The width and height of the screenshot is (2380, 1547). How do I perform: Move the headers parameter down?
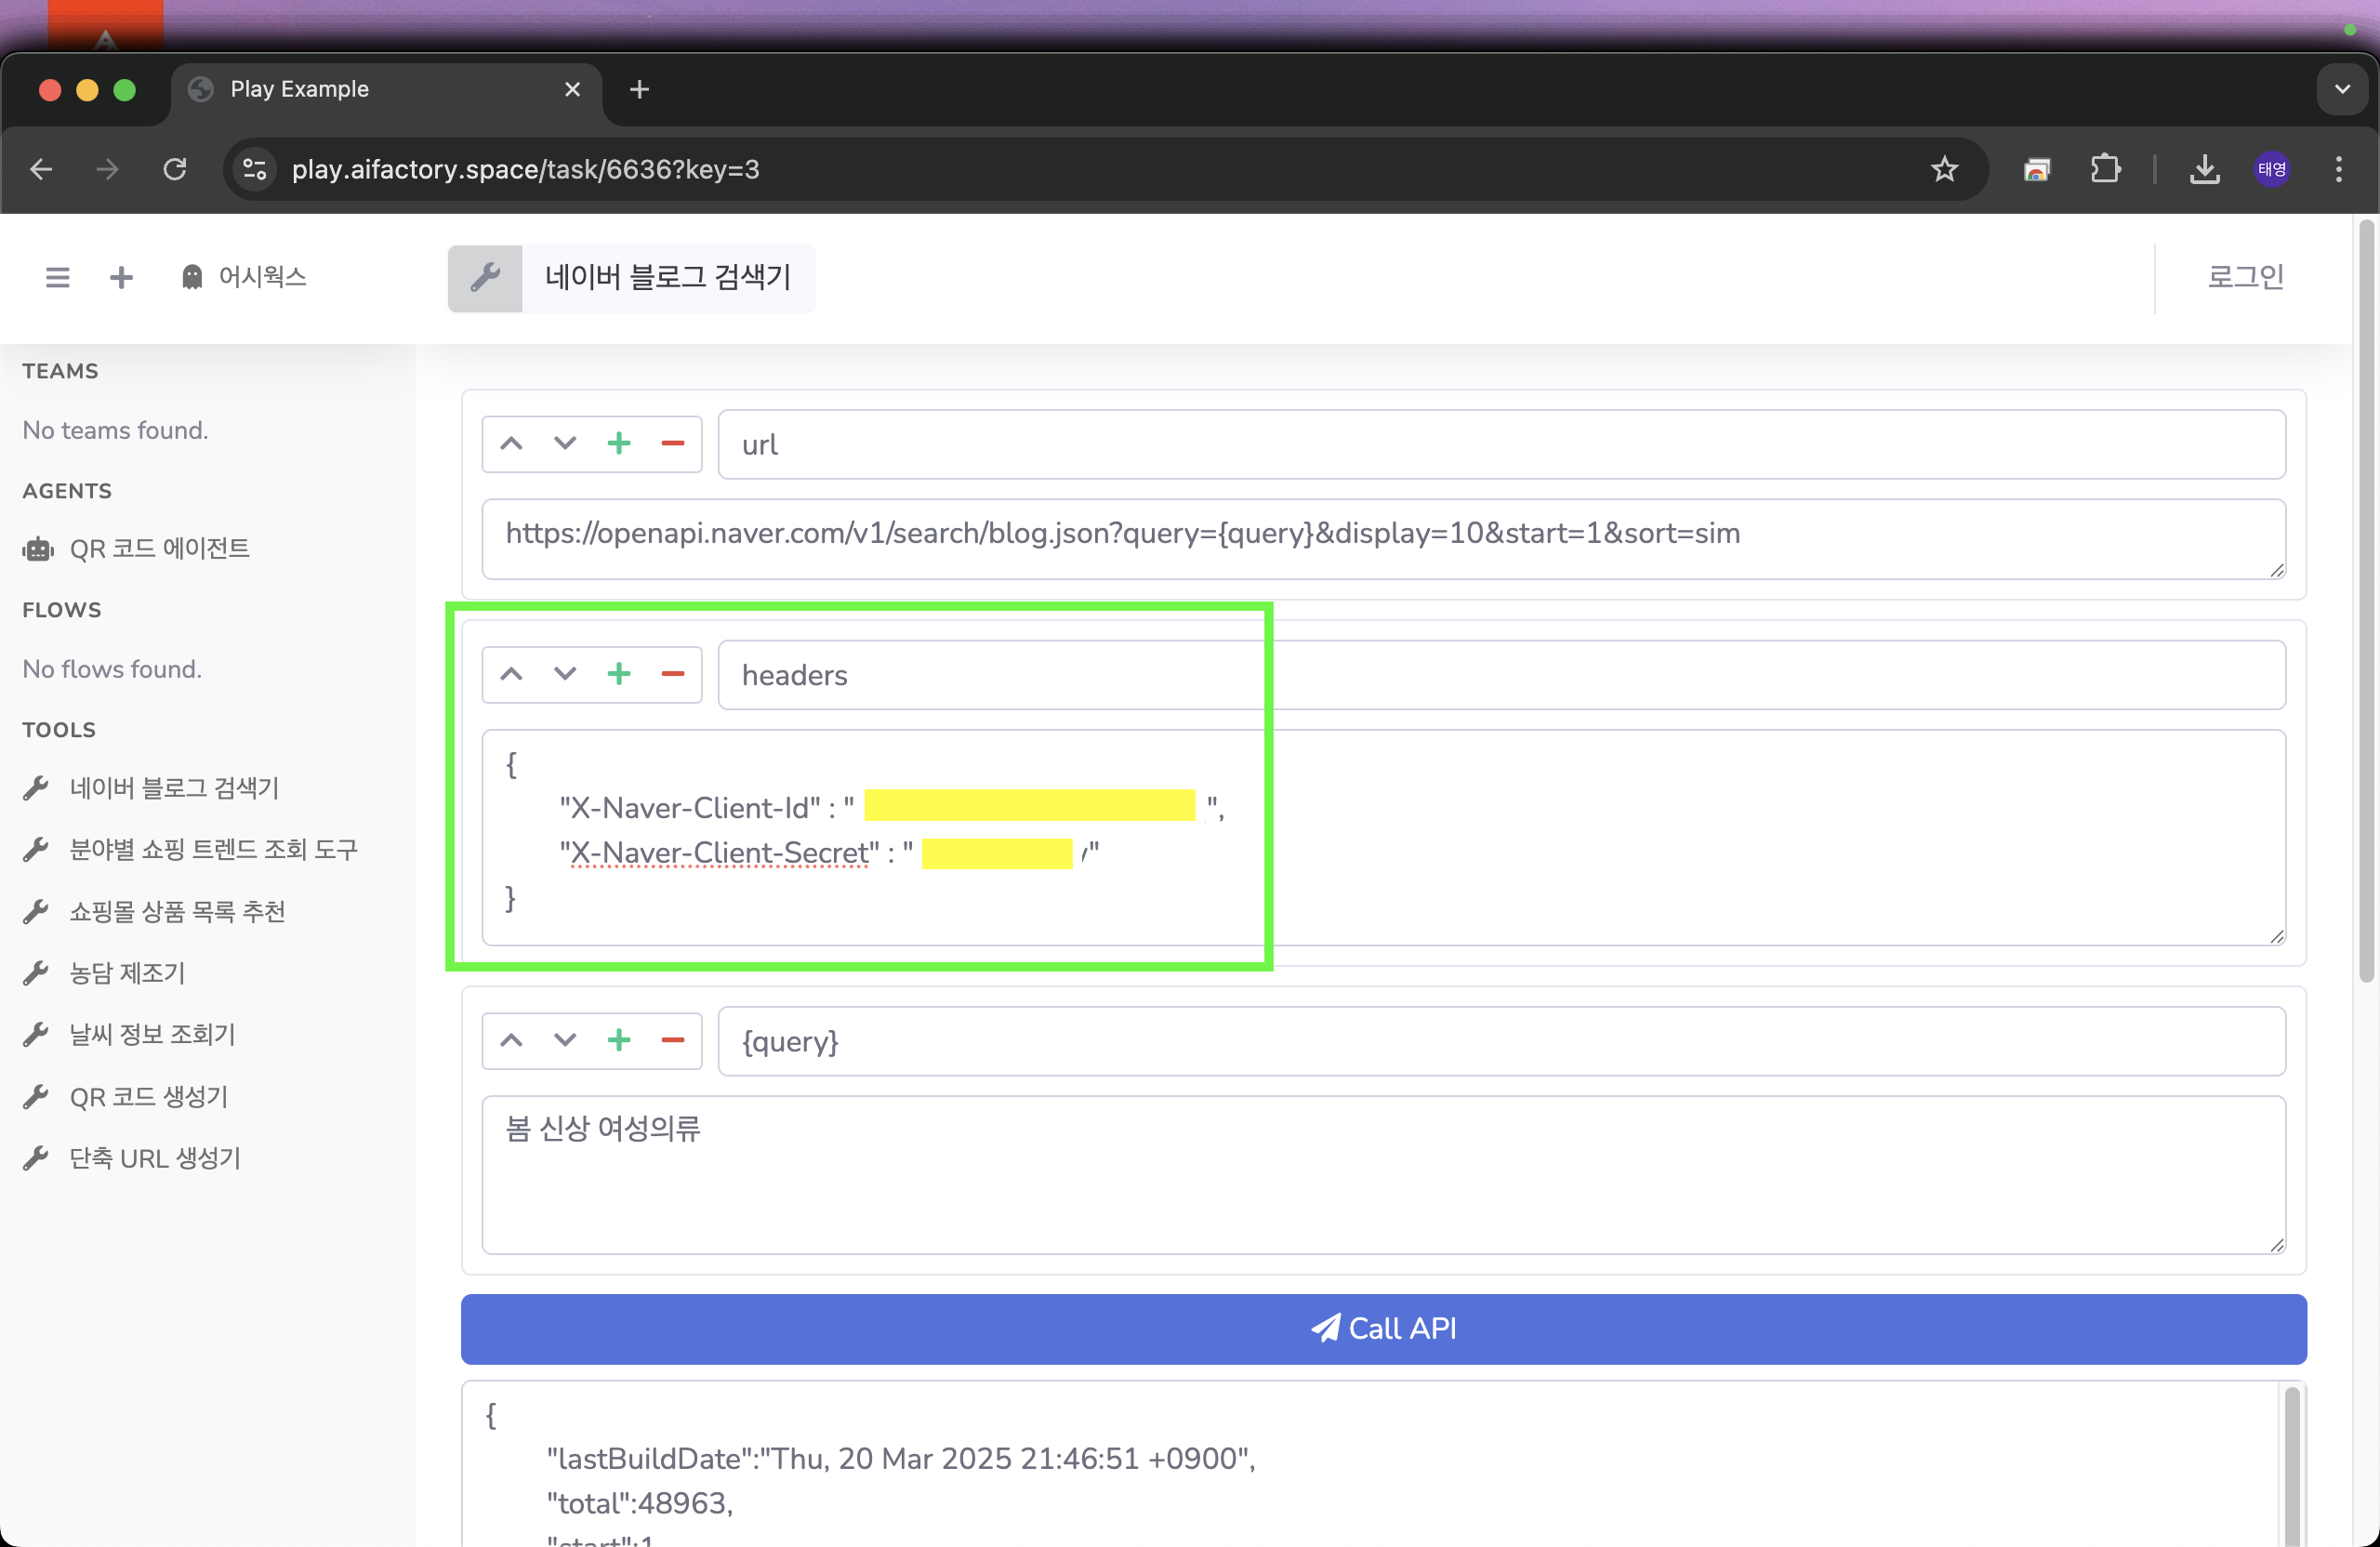click(x=565, y=675)
